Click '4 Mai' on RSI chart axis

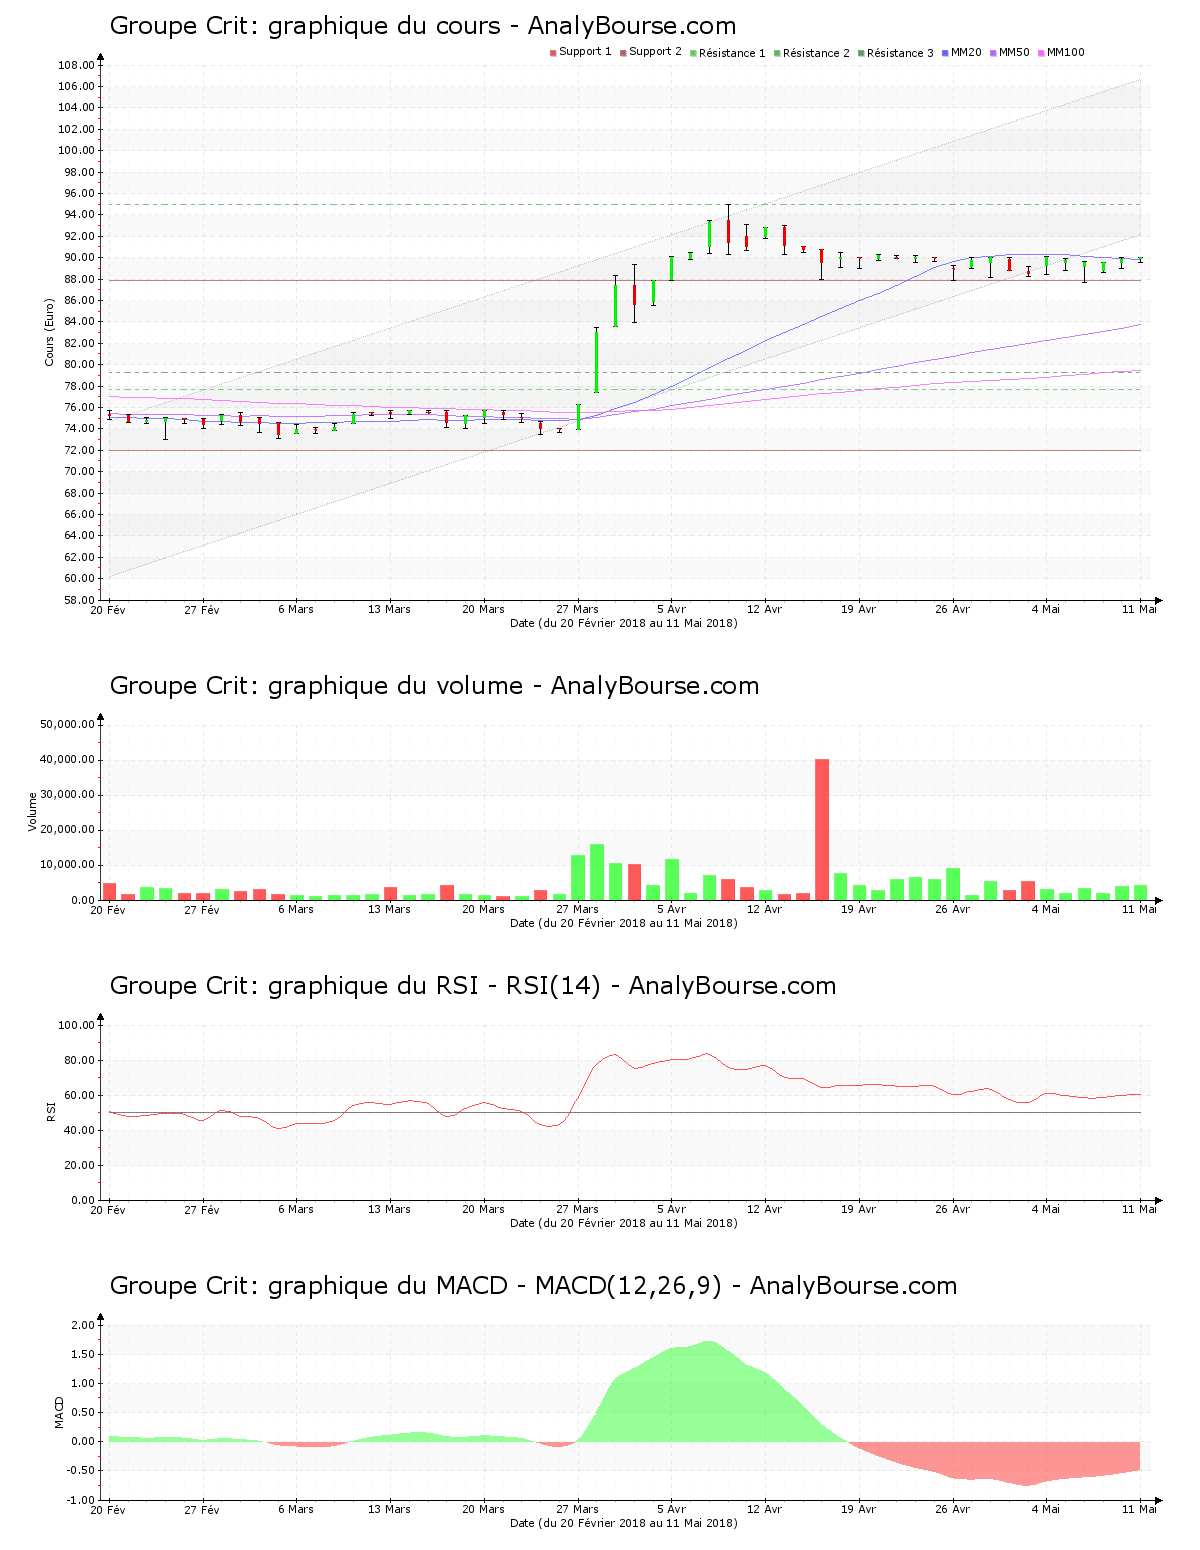(x=1046, y=1209)
